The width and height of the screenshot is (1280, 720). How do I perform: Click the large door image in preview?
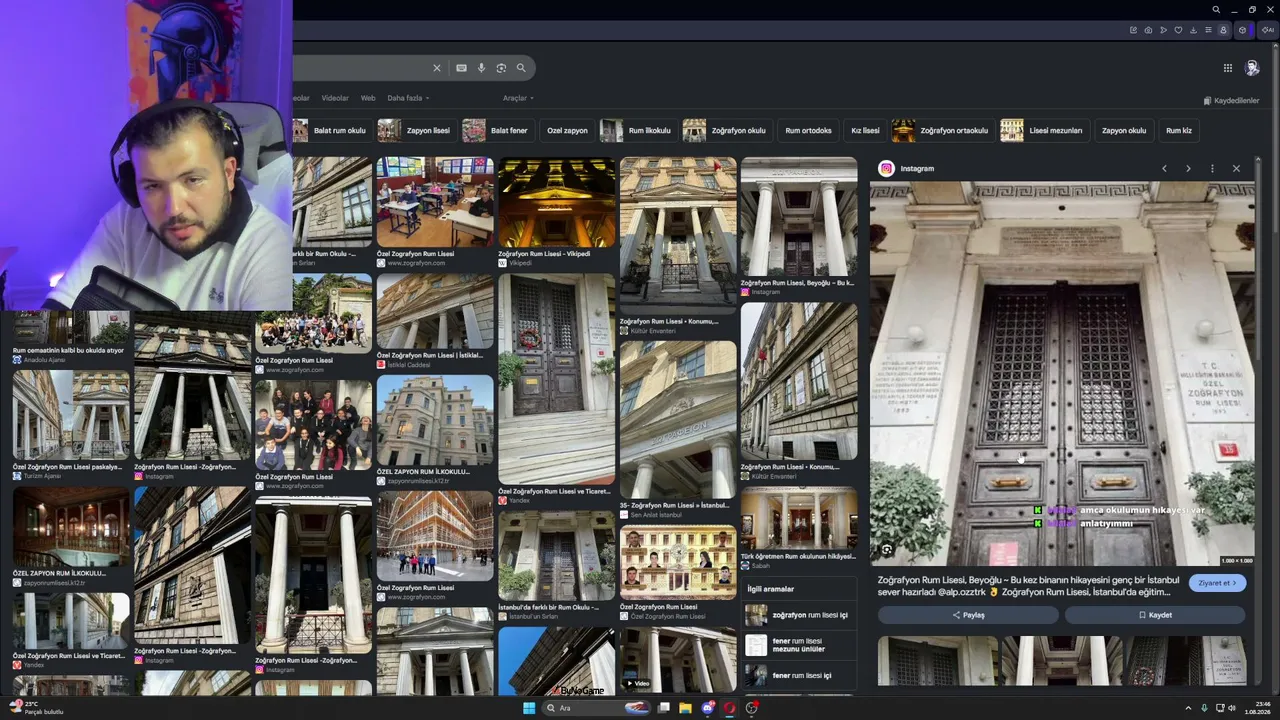click(1062, 374)
